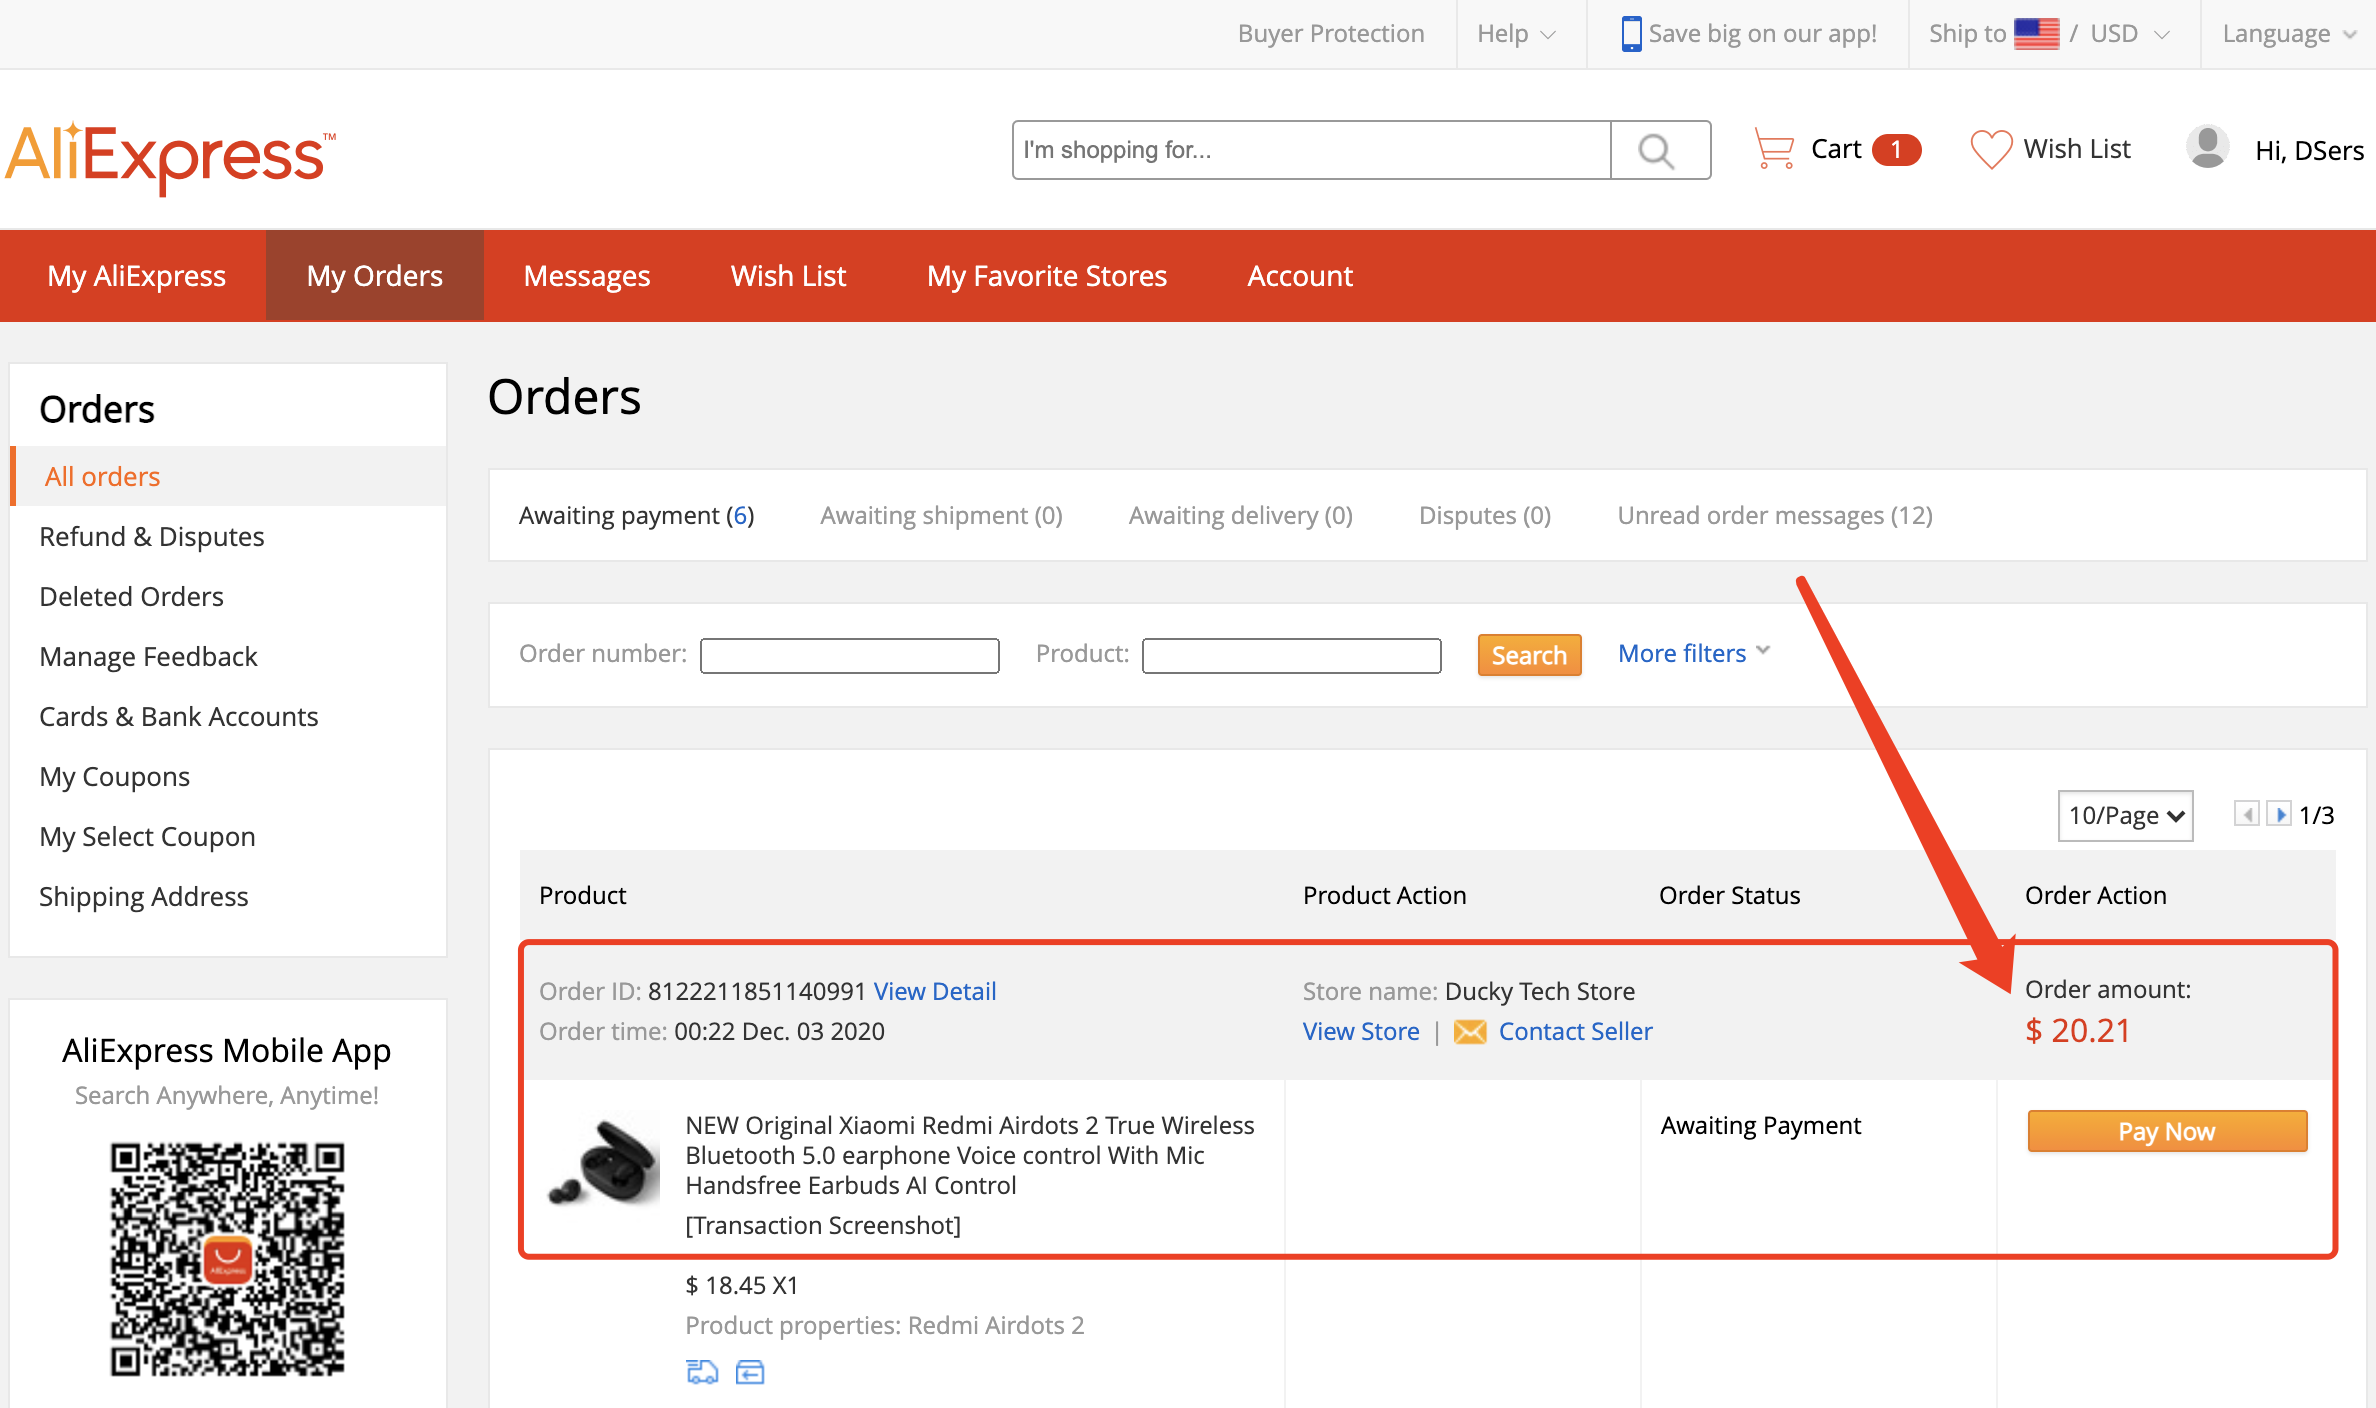Open the Language dropdown
This screenshot has height=1408, width=2376.
pyautogui.click(x=2289, y=34)
